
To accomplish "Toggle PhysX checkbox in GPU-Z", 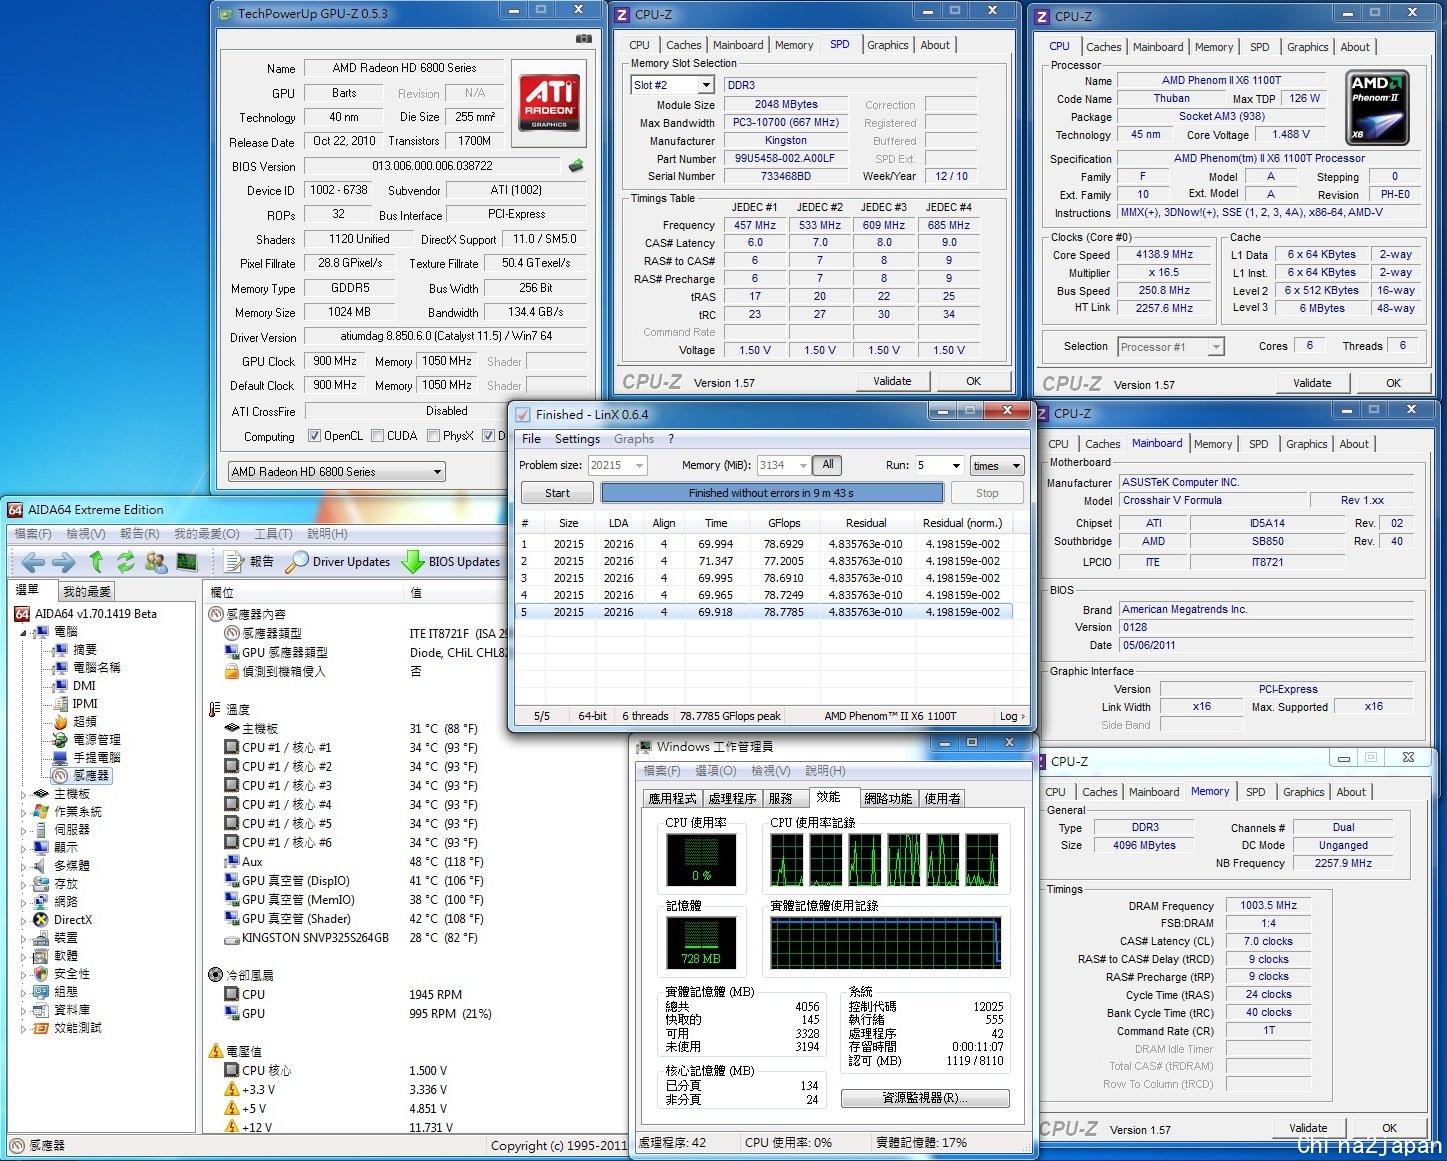I will [434, 436].
